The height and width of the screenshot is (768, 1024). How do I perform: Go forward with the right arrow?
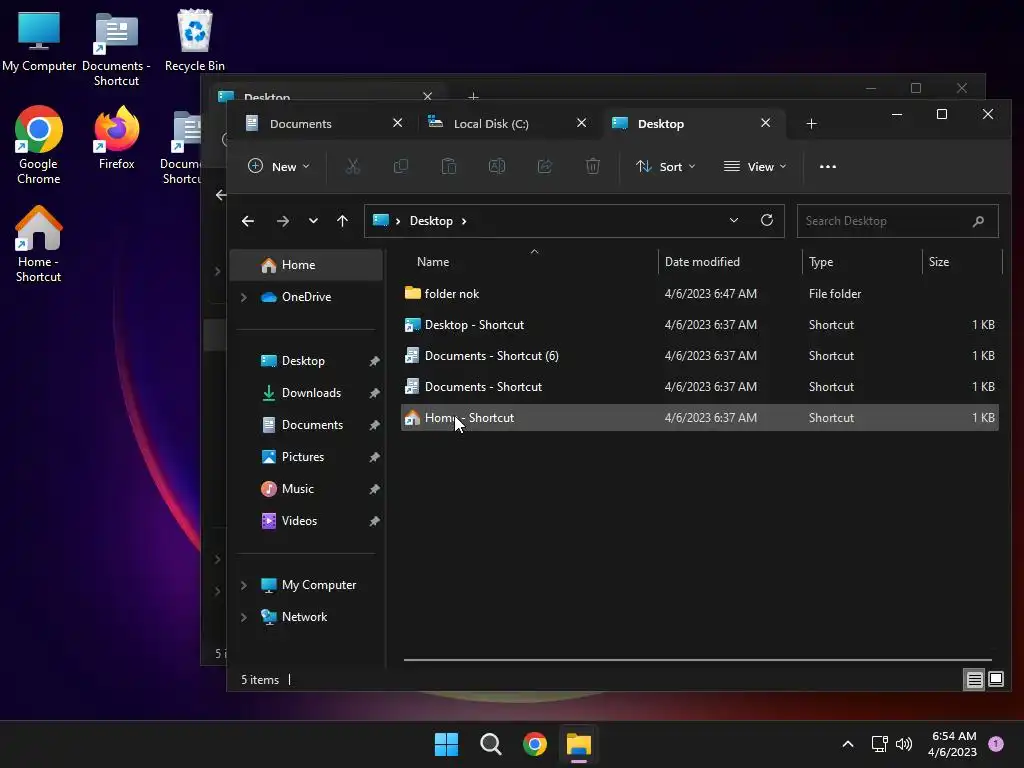(283, 221)
